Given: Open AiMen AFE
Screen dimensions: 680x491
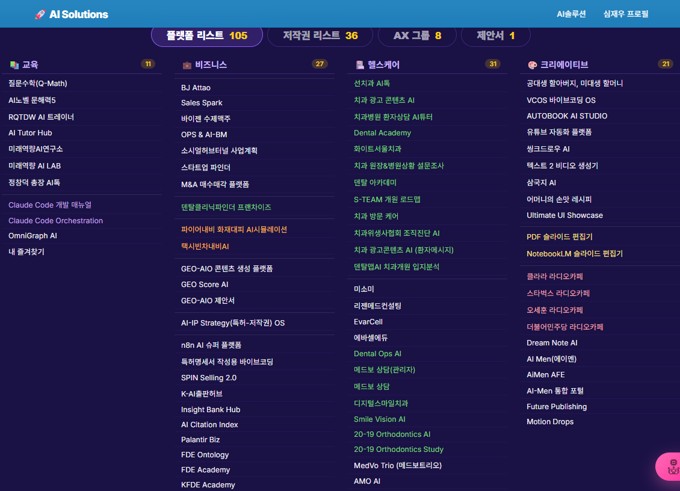Looking at the screenshot, I should tap(546, 375).
